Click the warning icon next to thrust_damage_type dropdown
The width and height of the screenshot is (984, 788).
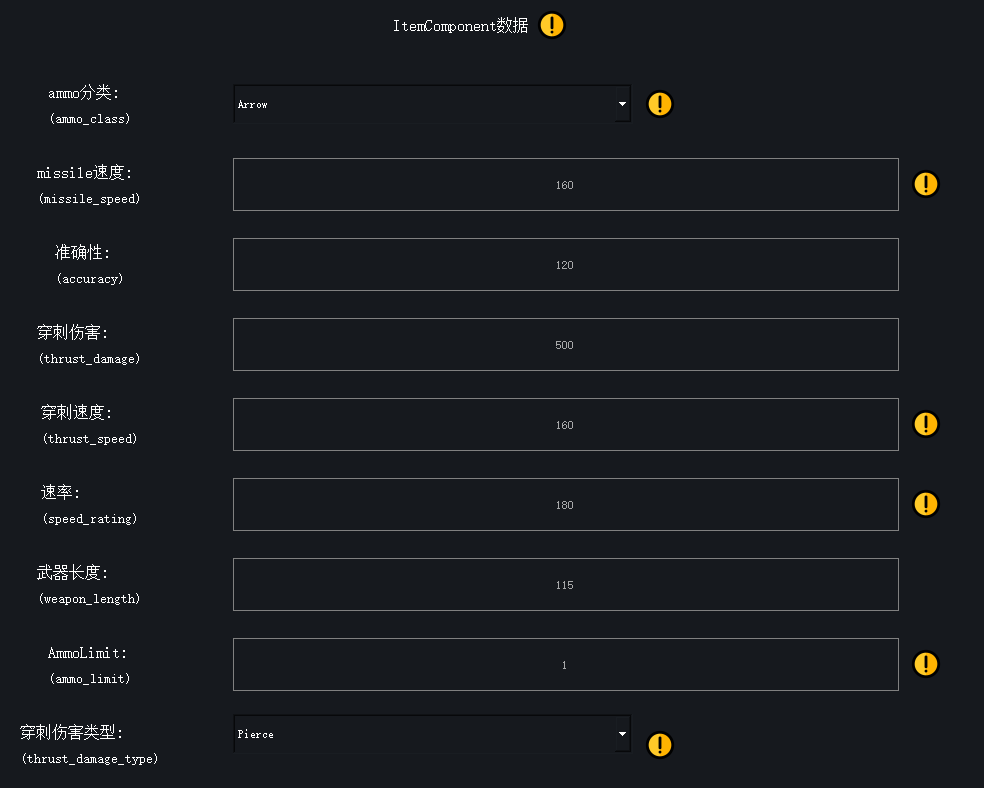coord(660,745)
